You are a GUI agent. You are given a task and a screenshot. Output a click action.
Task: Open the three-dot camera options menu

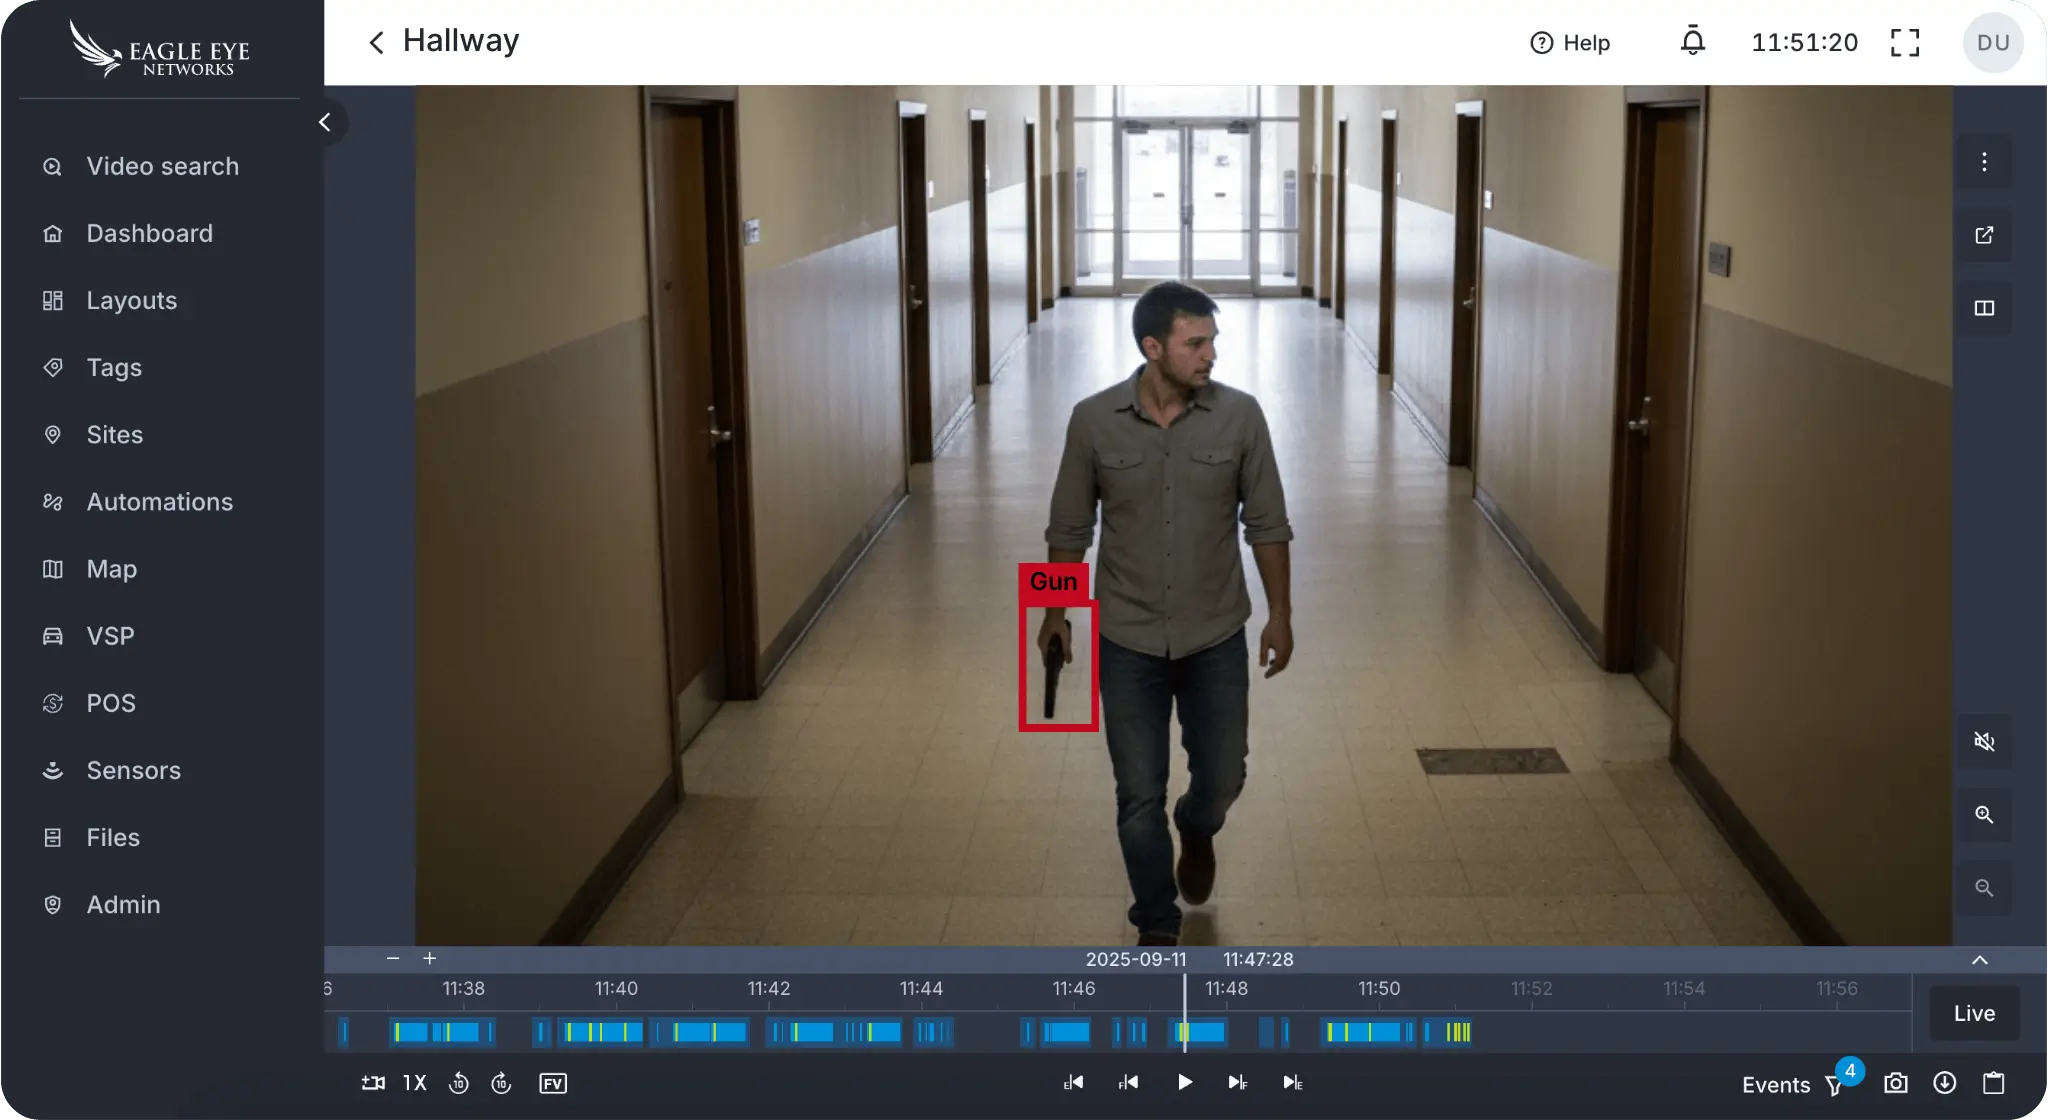(1984, 161)
